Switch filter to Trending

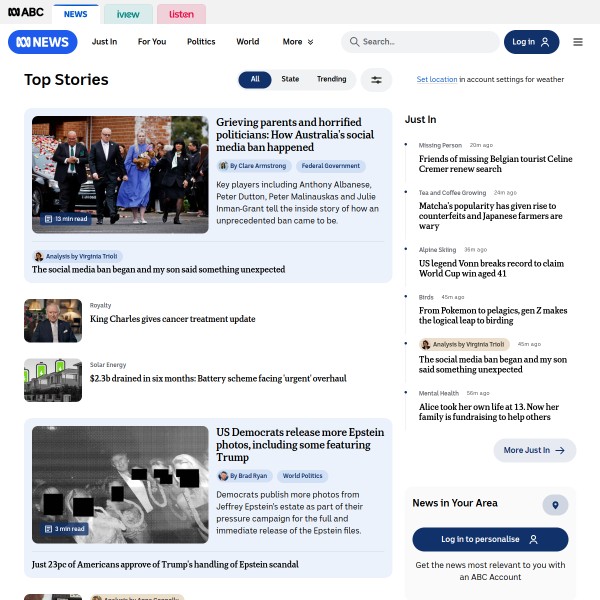(x=331, y=79)
